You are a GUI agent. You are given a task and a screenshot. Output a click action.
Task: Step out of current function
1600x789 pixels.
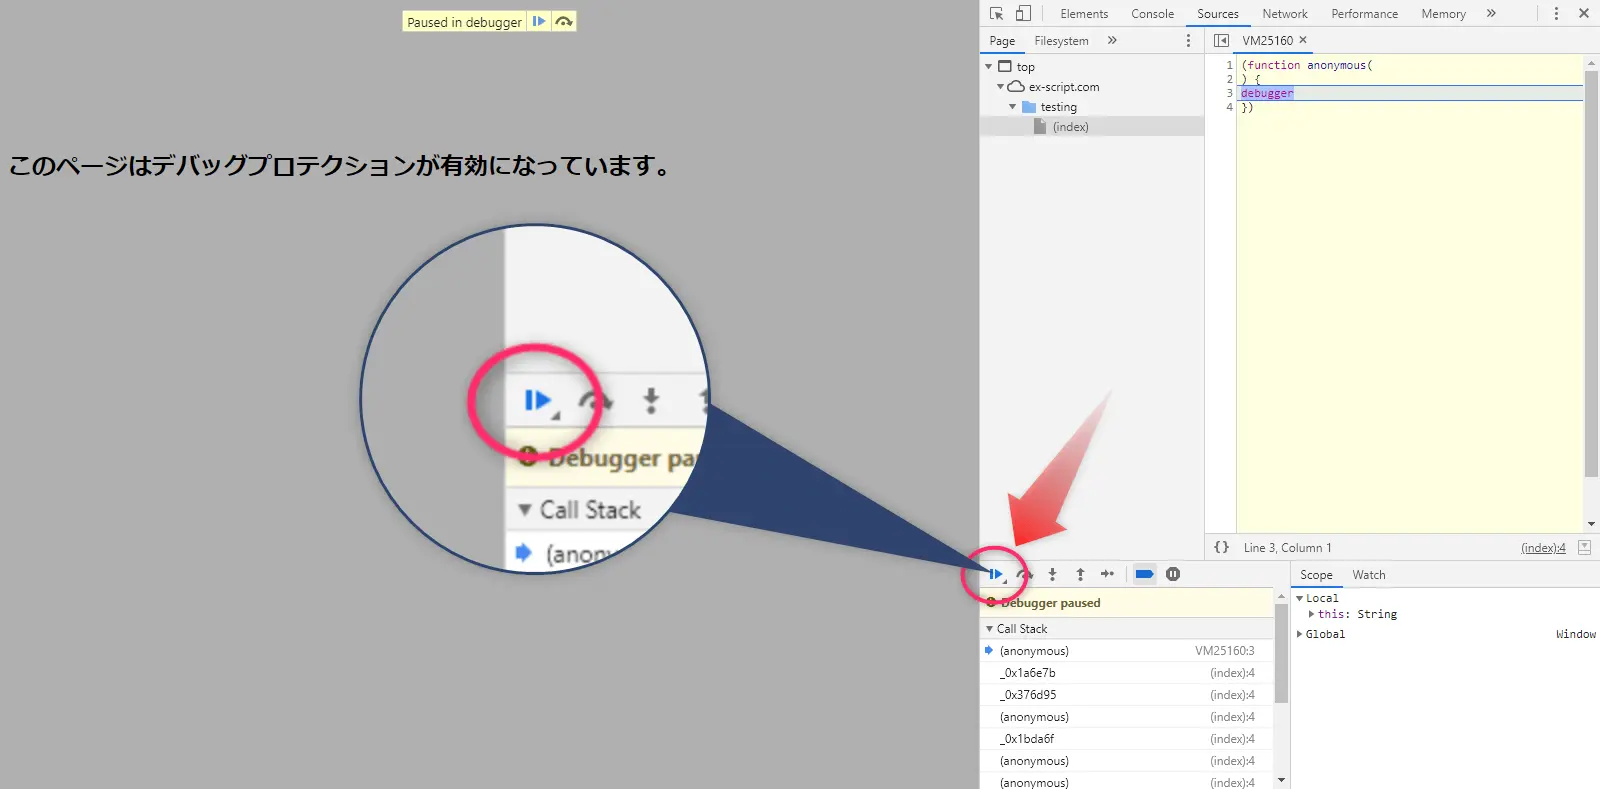tap(1080, 574)
